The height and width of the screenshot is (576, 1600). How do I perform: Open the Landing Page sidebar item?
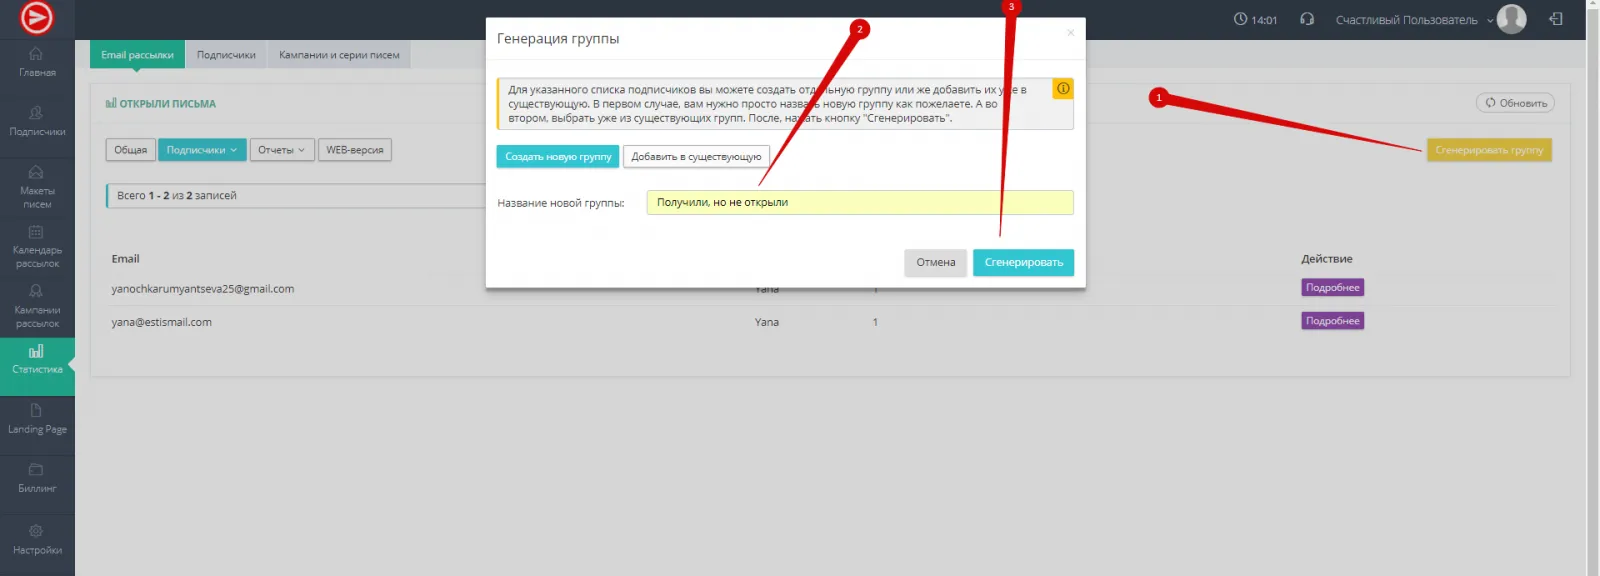click(x=37, y=419)
